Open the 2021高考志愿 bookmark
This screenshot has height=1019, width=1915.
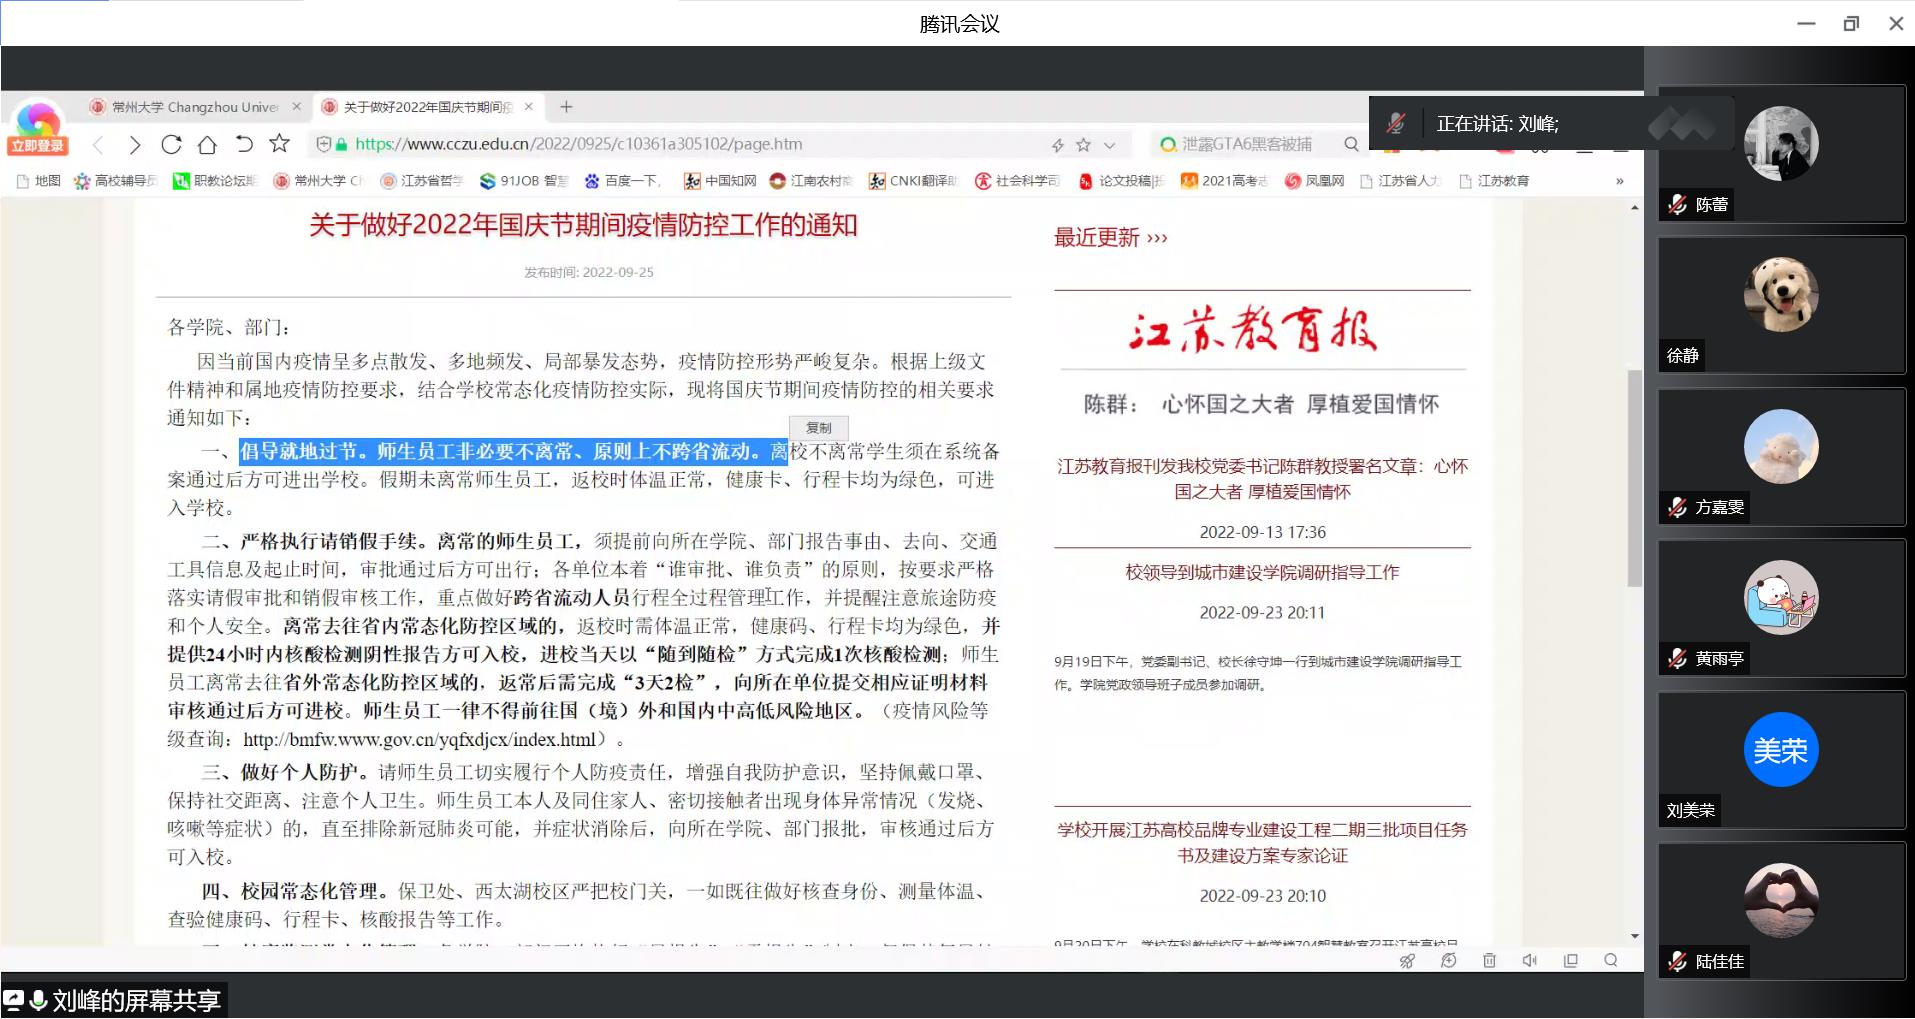click(x=1224, y=181)
